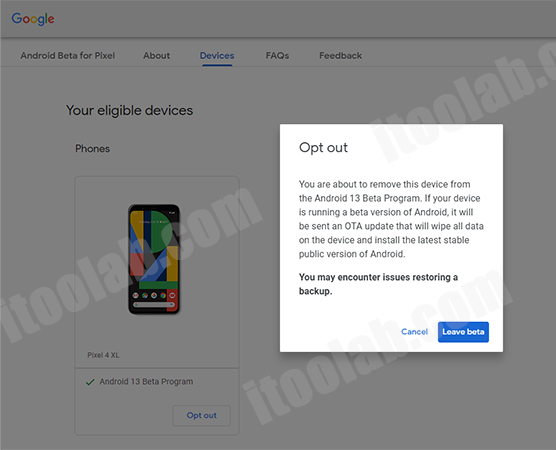Viewport: 556px width, 450px height.
Task: Open the Android Beta for Pixel tab
Action: click(x=68, y=56)
